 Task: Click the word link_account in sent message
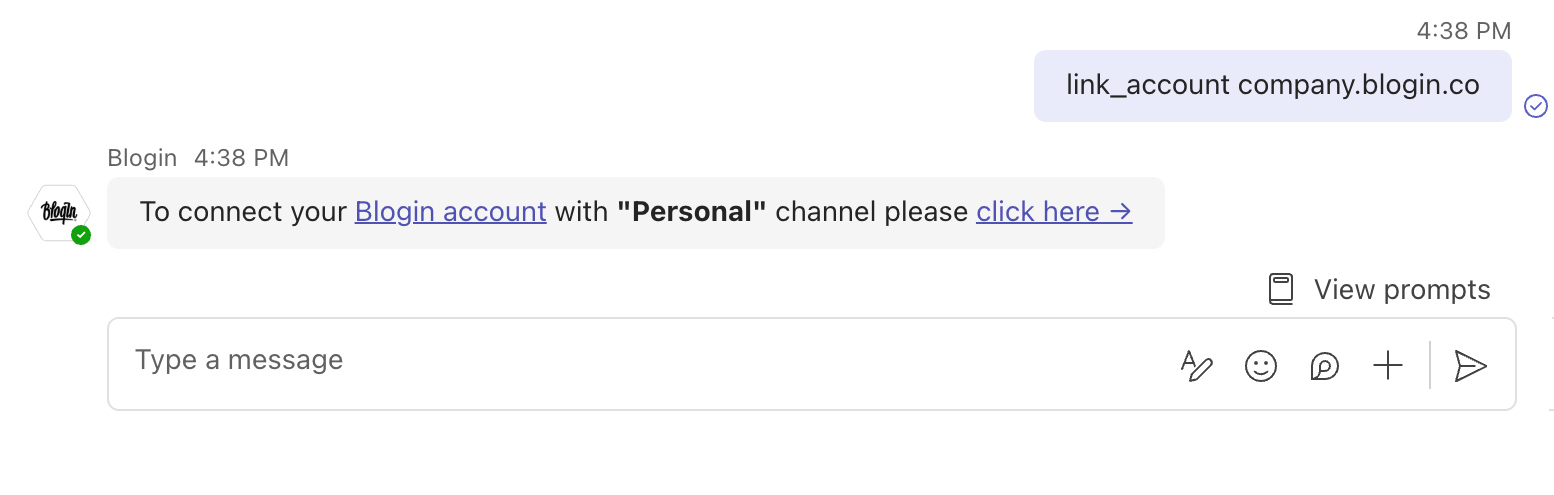(x=1148, y=85)
